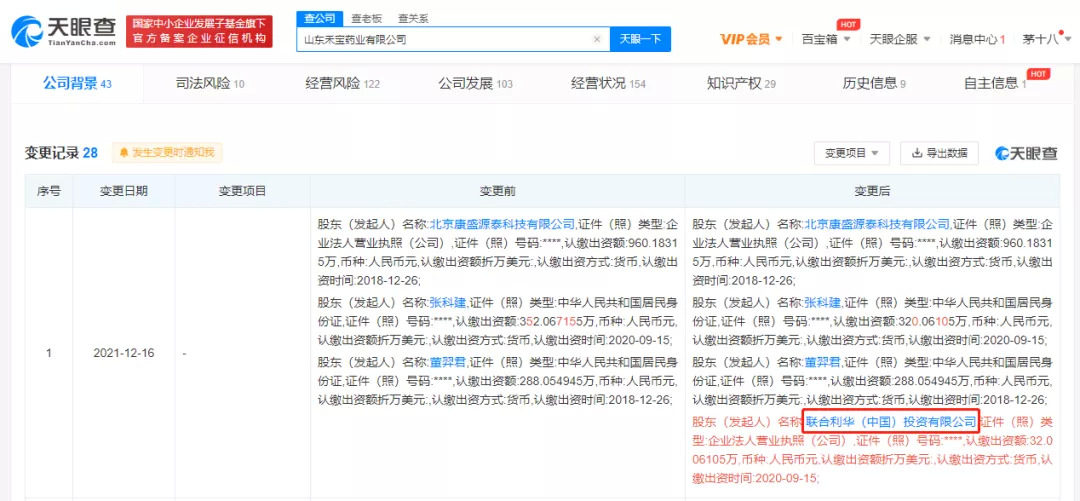The height and width of the screenshot is (501, 1080).
Task: Open 北京康盛源泰科技有限公司 link in 变更前 column
Action: coord(502,224)
